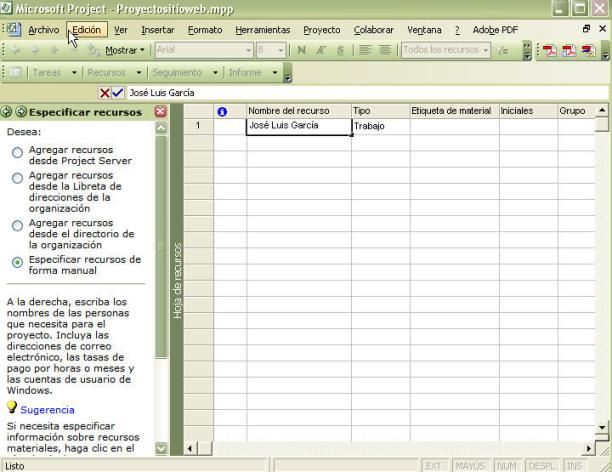This screenshot has width=612, height=472.
Task: Open the Ver menu
Action: 121,30
